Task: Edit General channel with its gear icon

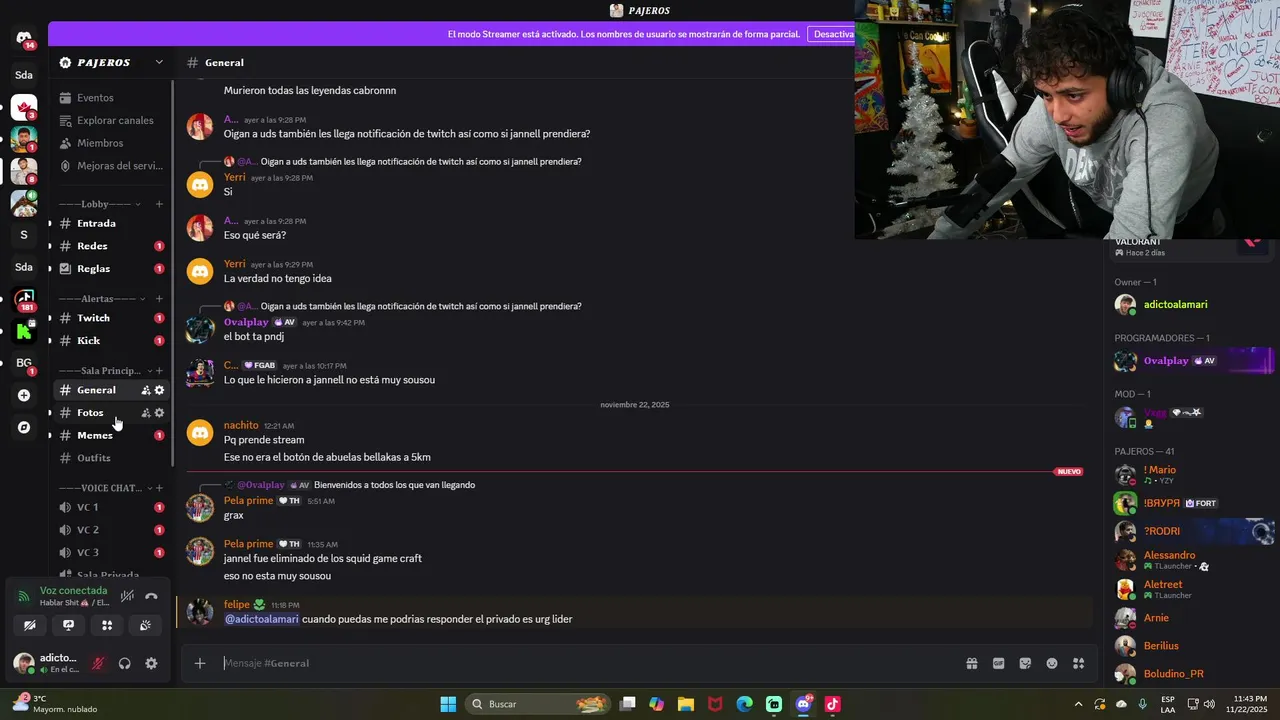Action: point(159,390)
